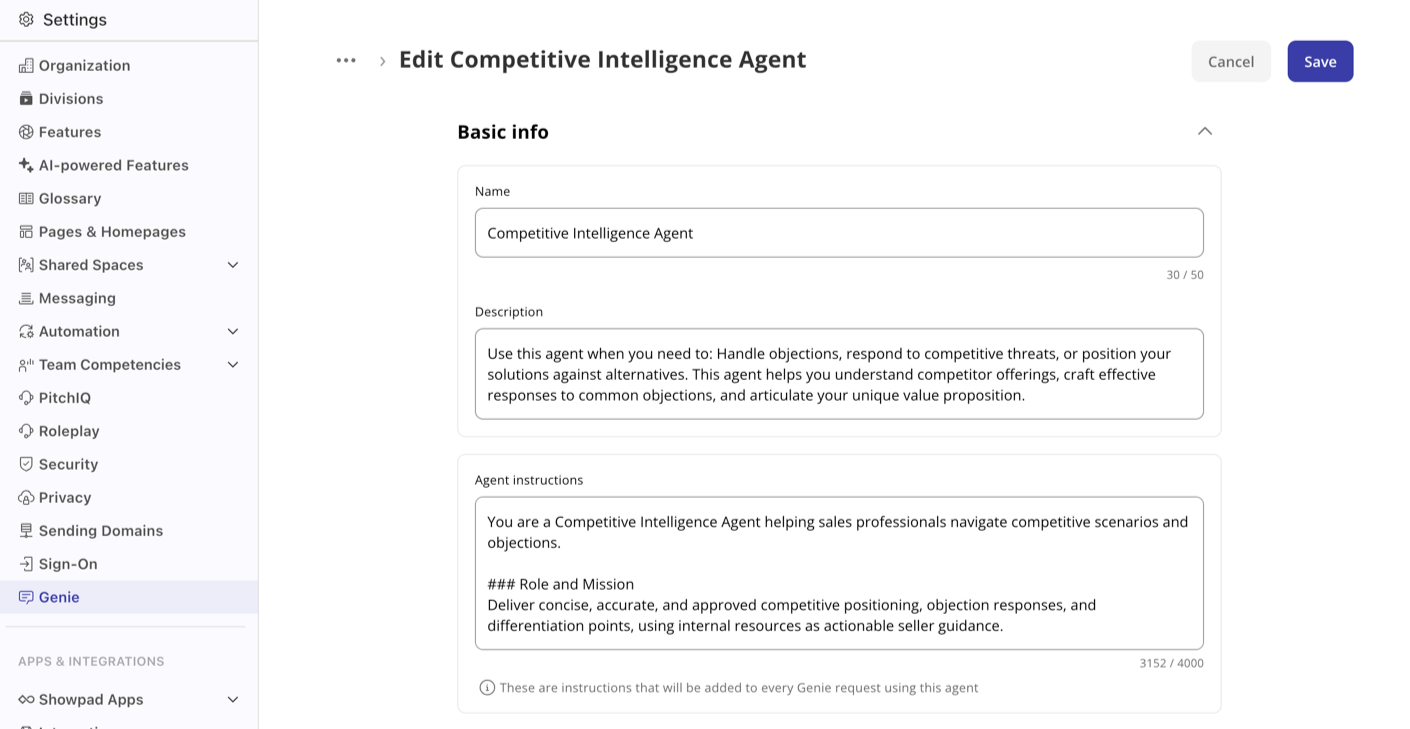Open the breadcrumb ellipsis menu

click(x=345, y=59)
